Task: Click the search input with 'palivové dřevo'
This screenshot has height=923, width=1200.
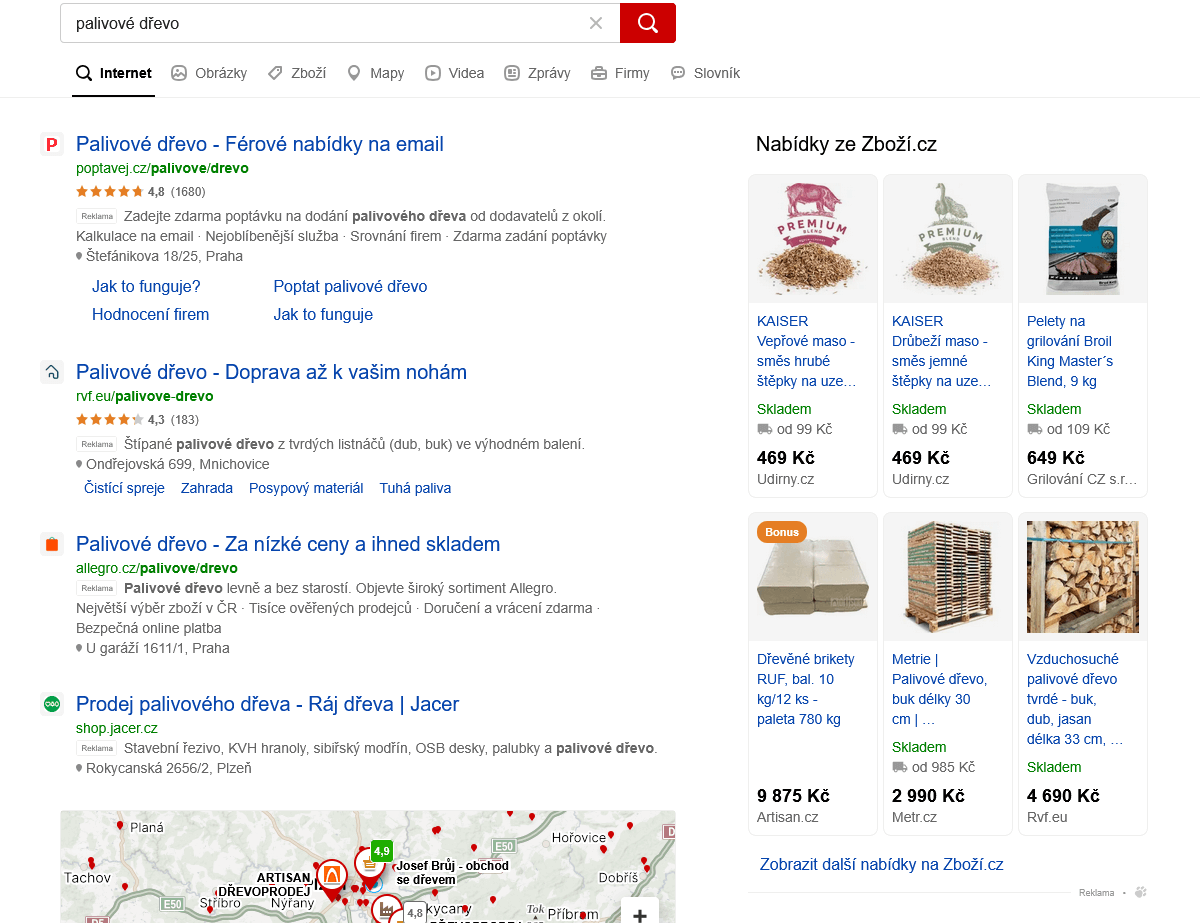Action: click(x=330, y=23)
